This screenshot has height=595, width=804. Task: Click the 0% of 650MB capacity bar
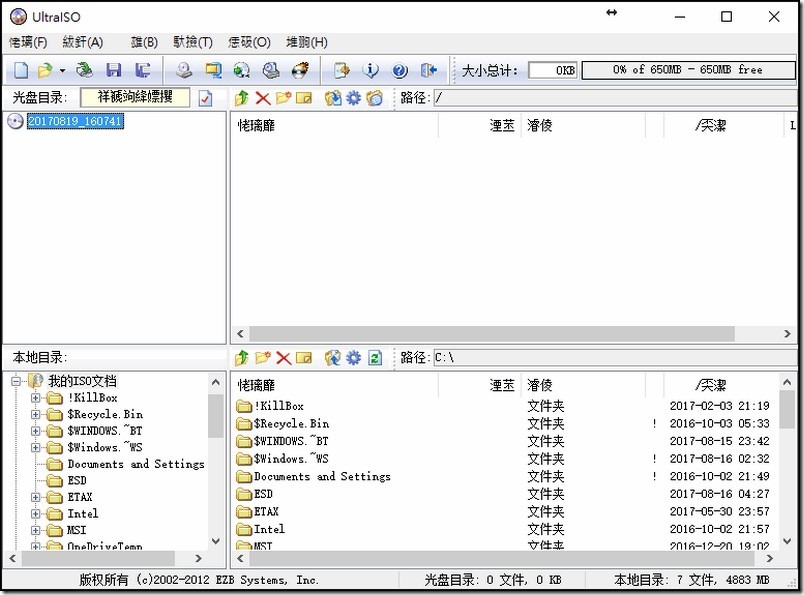pos(689,70)
